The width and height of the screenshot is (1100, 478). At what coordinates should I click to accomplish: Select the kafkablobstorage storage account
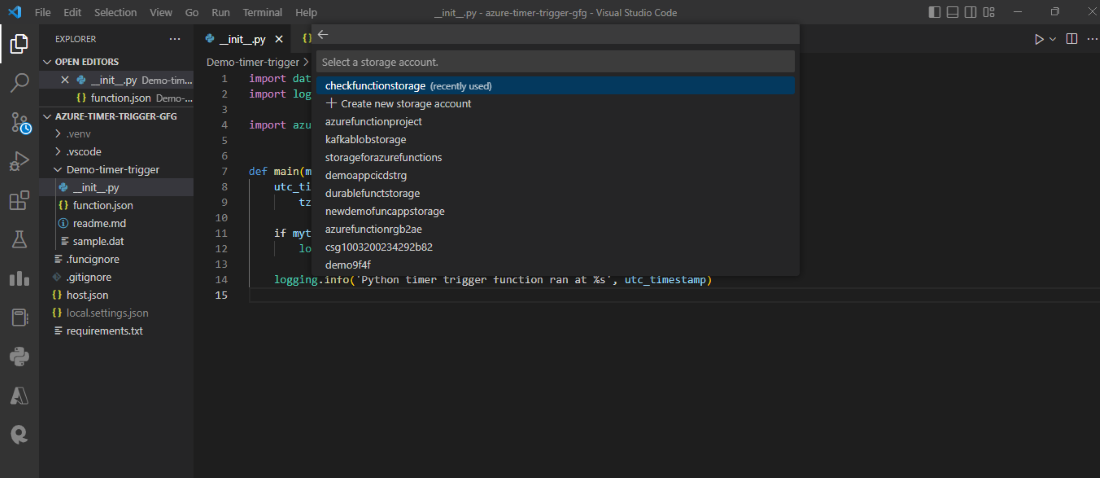(555, 140)
